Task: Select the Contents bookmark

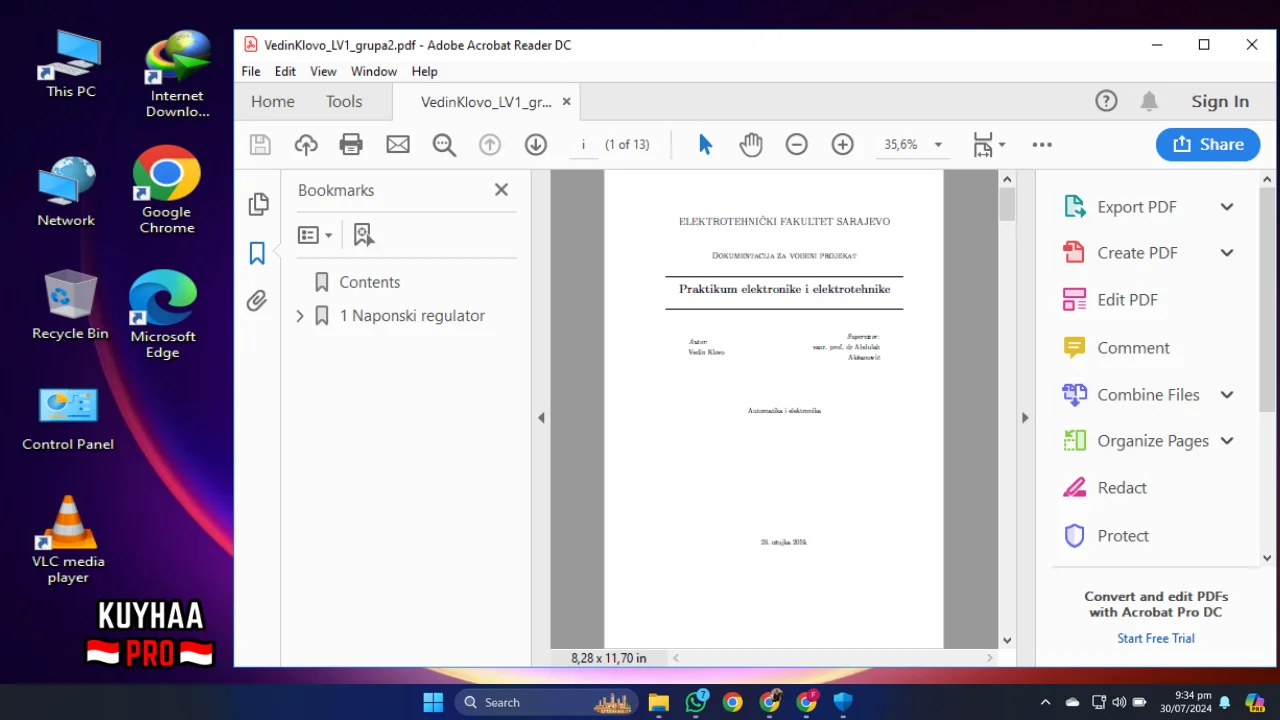Action: (x=369, y=282)
